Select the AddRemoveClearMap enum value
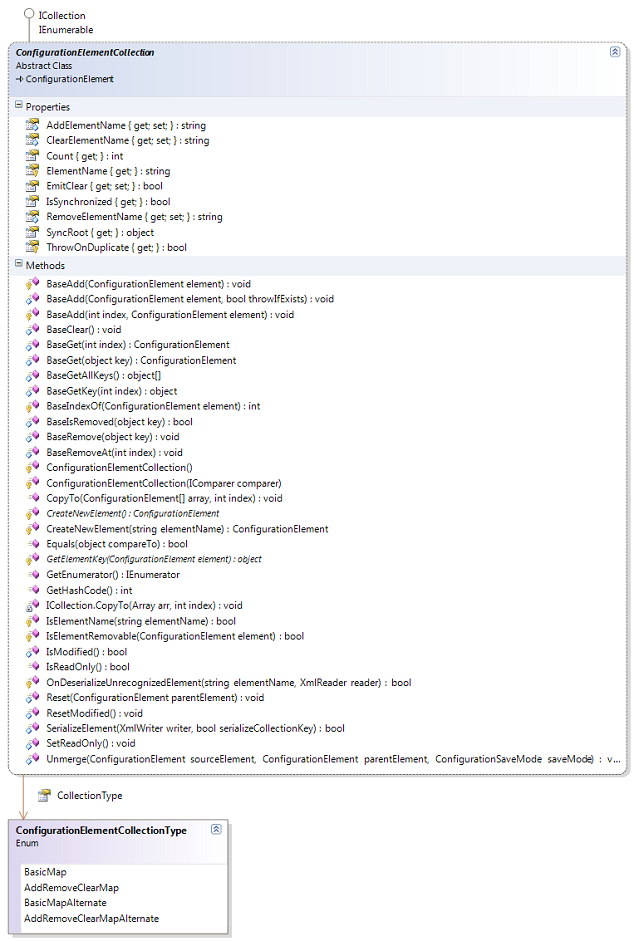This screenshot has height=941, width=634. (71, 887)
